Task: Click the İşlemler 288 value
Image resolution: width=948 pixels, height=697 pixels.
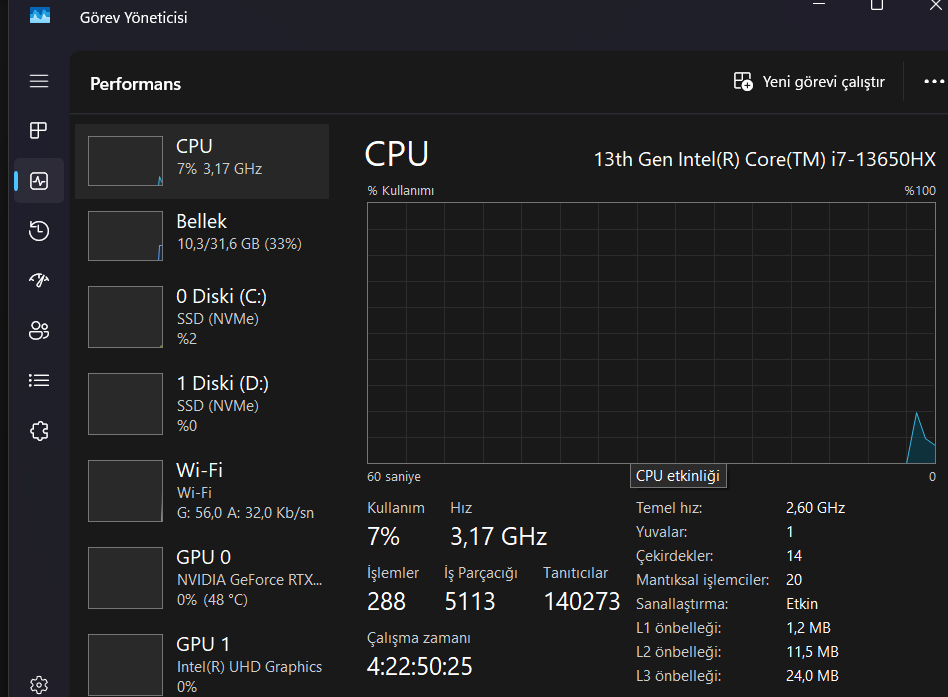Action: pos(386,601)
